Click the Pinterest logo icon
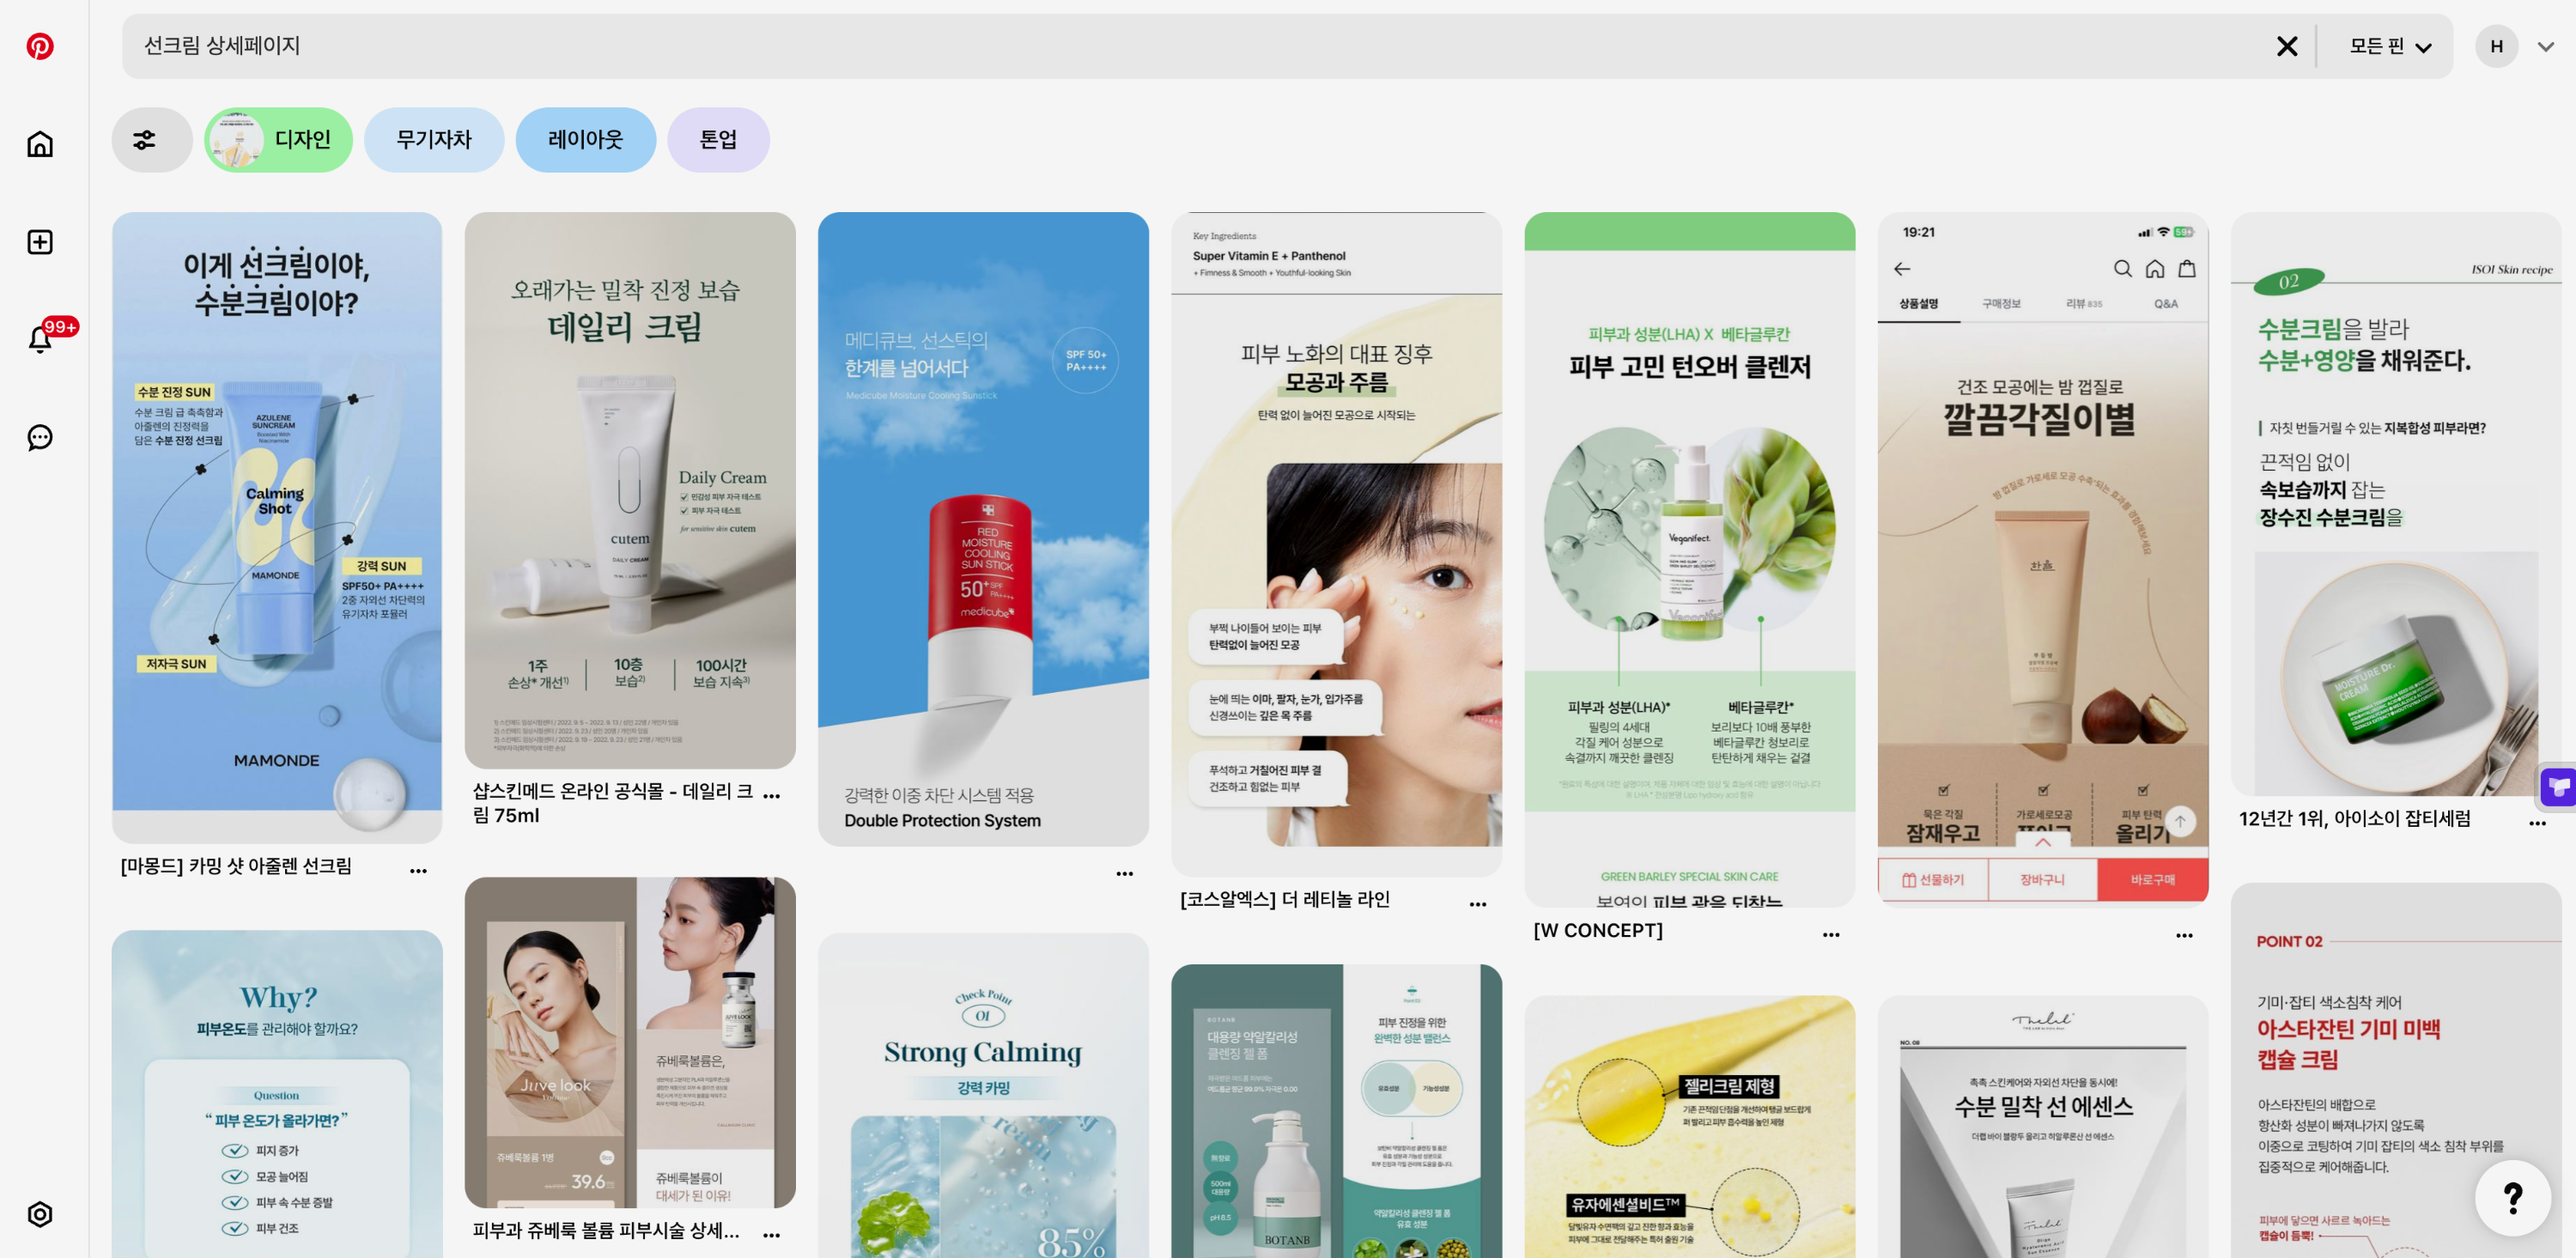The height and width of the screenshot is (1258, 2576). 40,46
